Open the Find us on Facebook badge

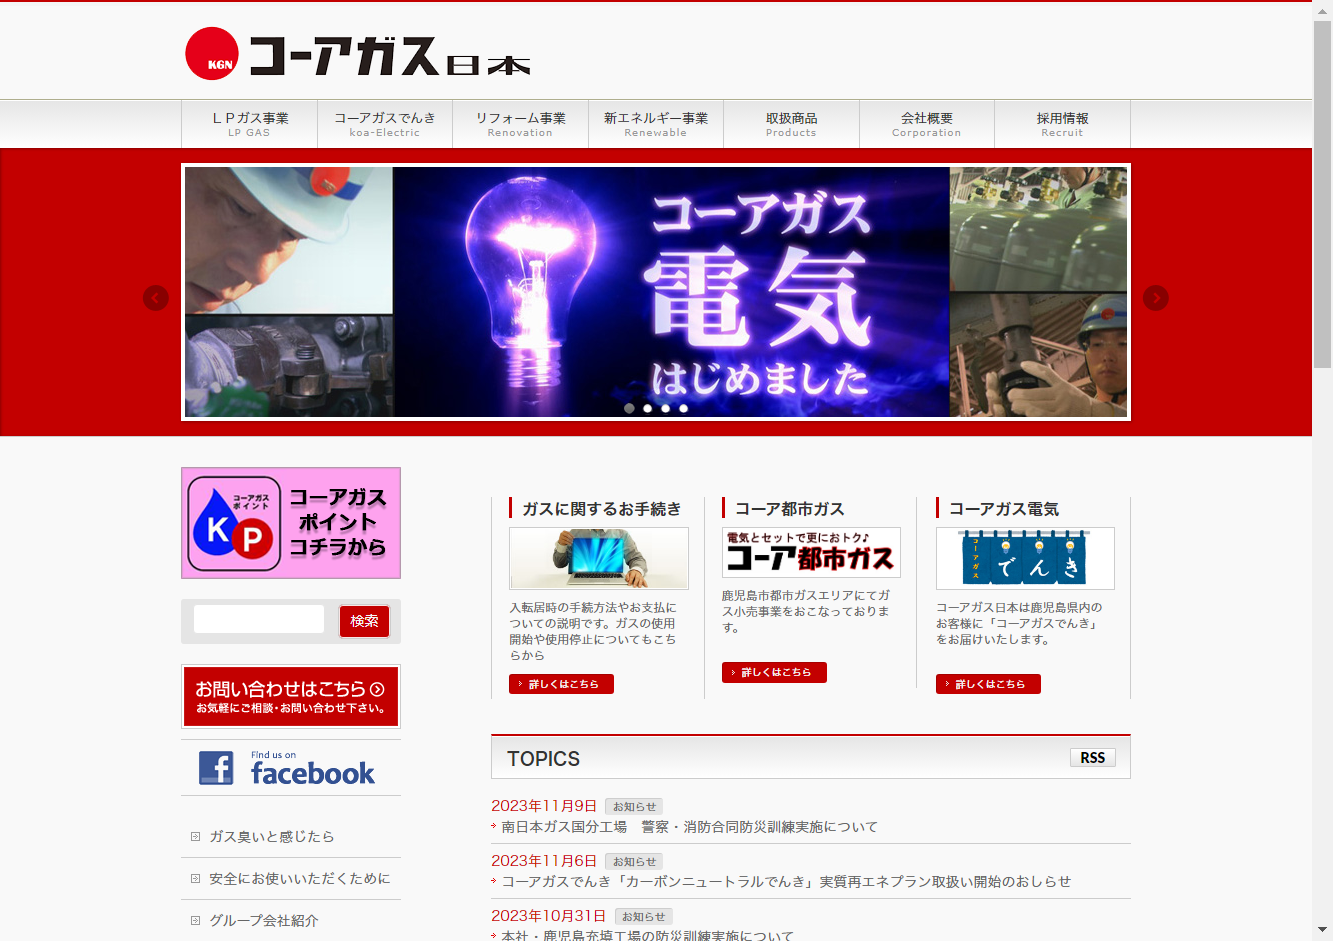pos(290,768)
